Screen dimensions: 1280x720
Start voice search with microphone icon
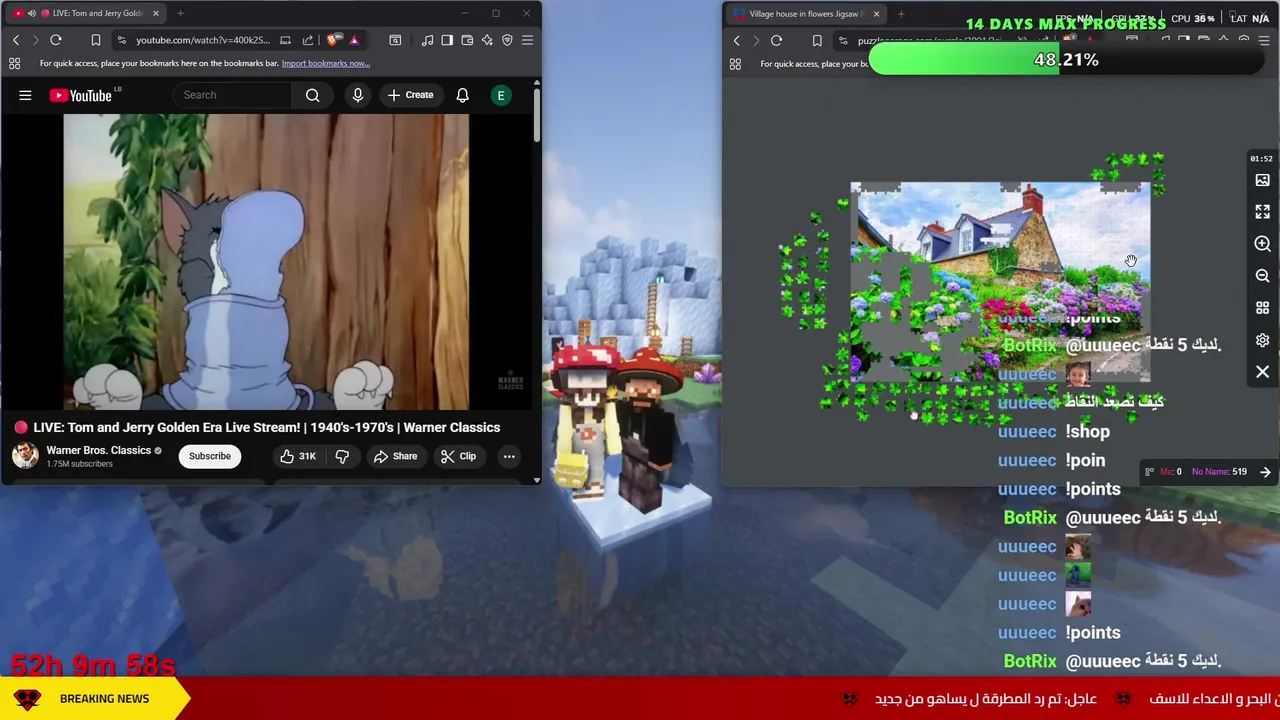357,95
